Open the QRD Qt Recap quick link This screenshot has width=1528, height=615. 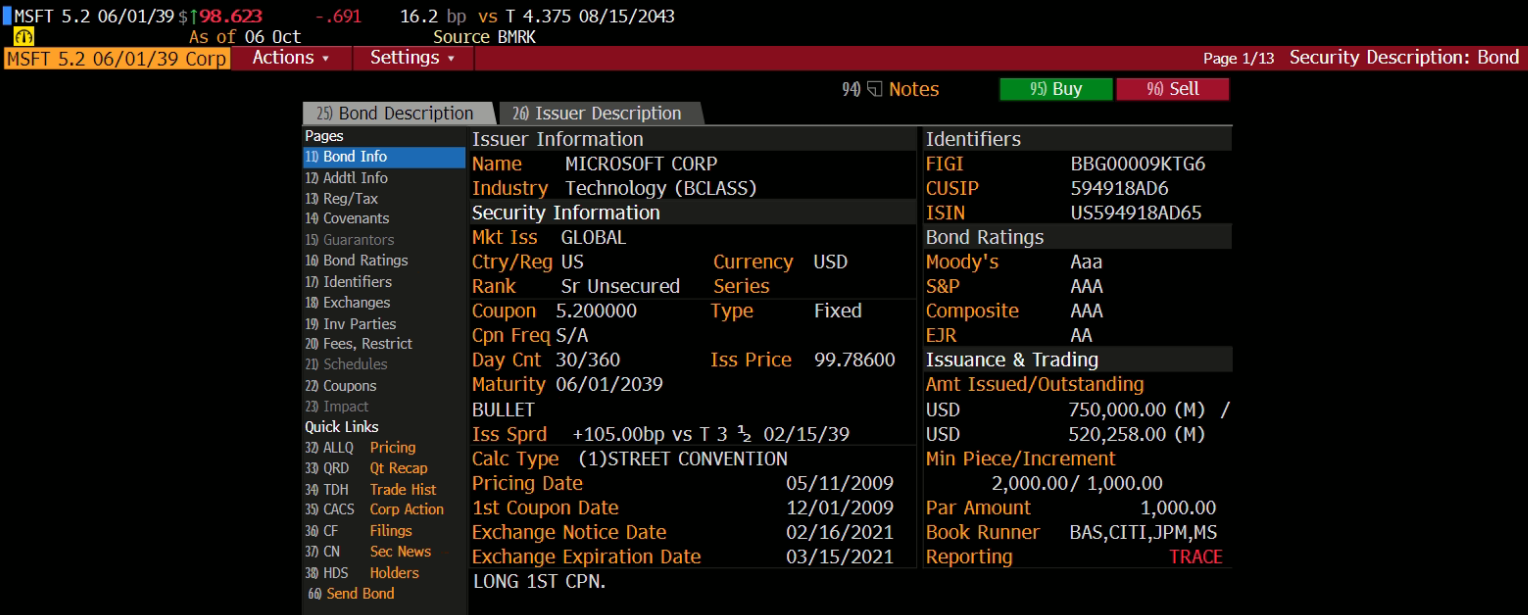point(366,468)
